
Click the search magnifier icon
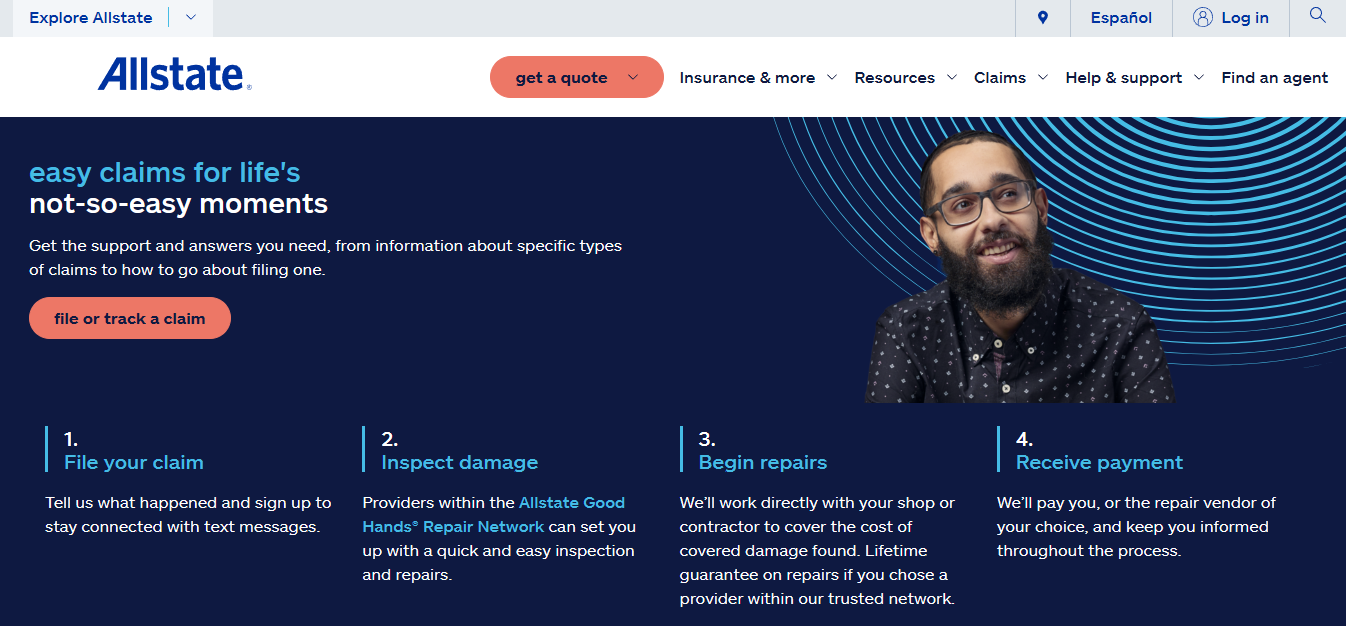pos(1317,16)
